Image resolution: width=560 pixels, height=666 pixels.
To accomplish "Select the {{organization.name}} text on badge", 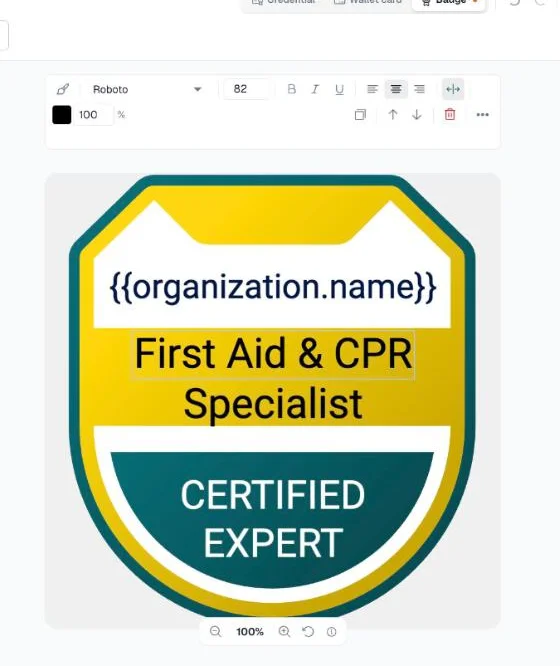I will [x=273, y=288].
